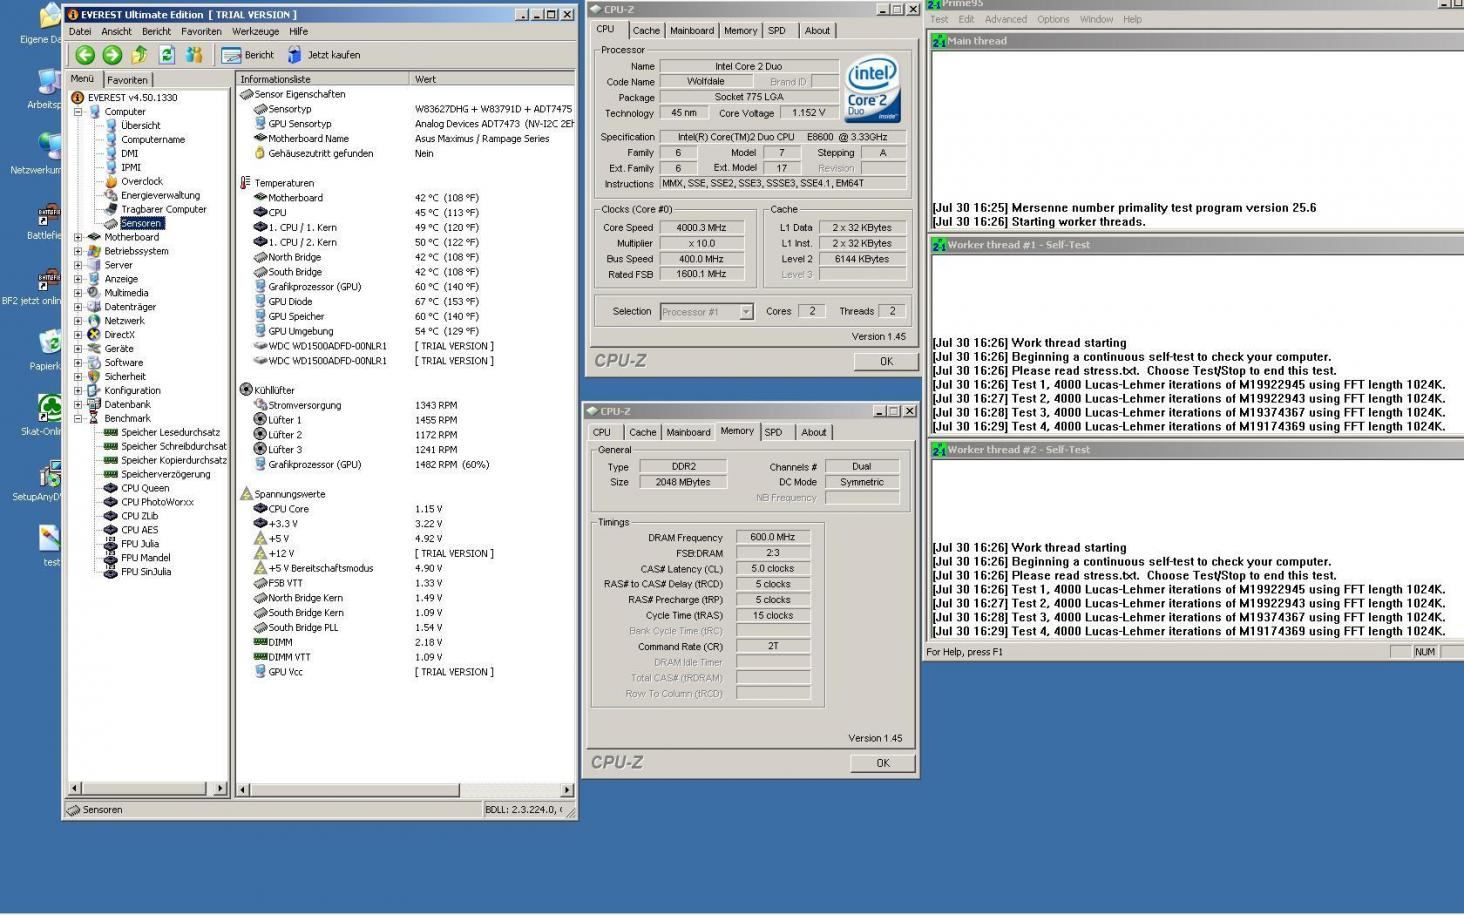Switch to the Menü tab in EVEREST
The width and height of the screenshot is (1464, 915).
(x=82, y=79)
